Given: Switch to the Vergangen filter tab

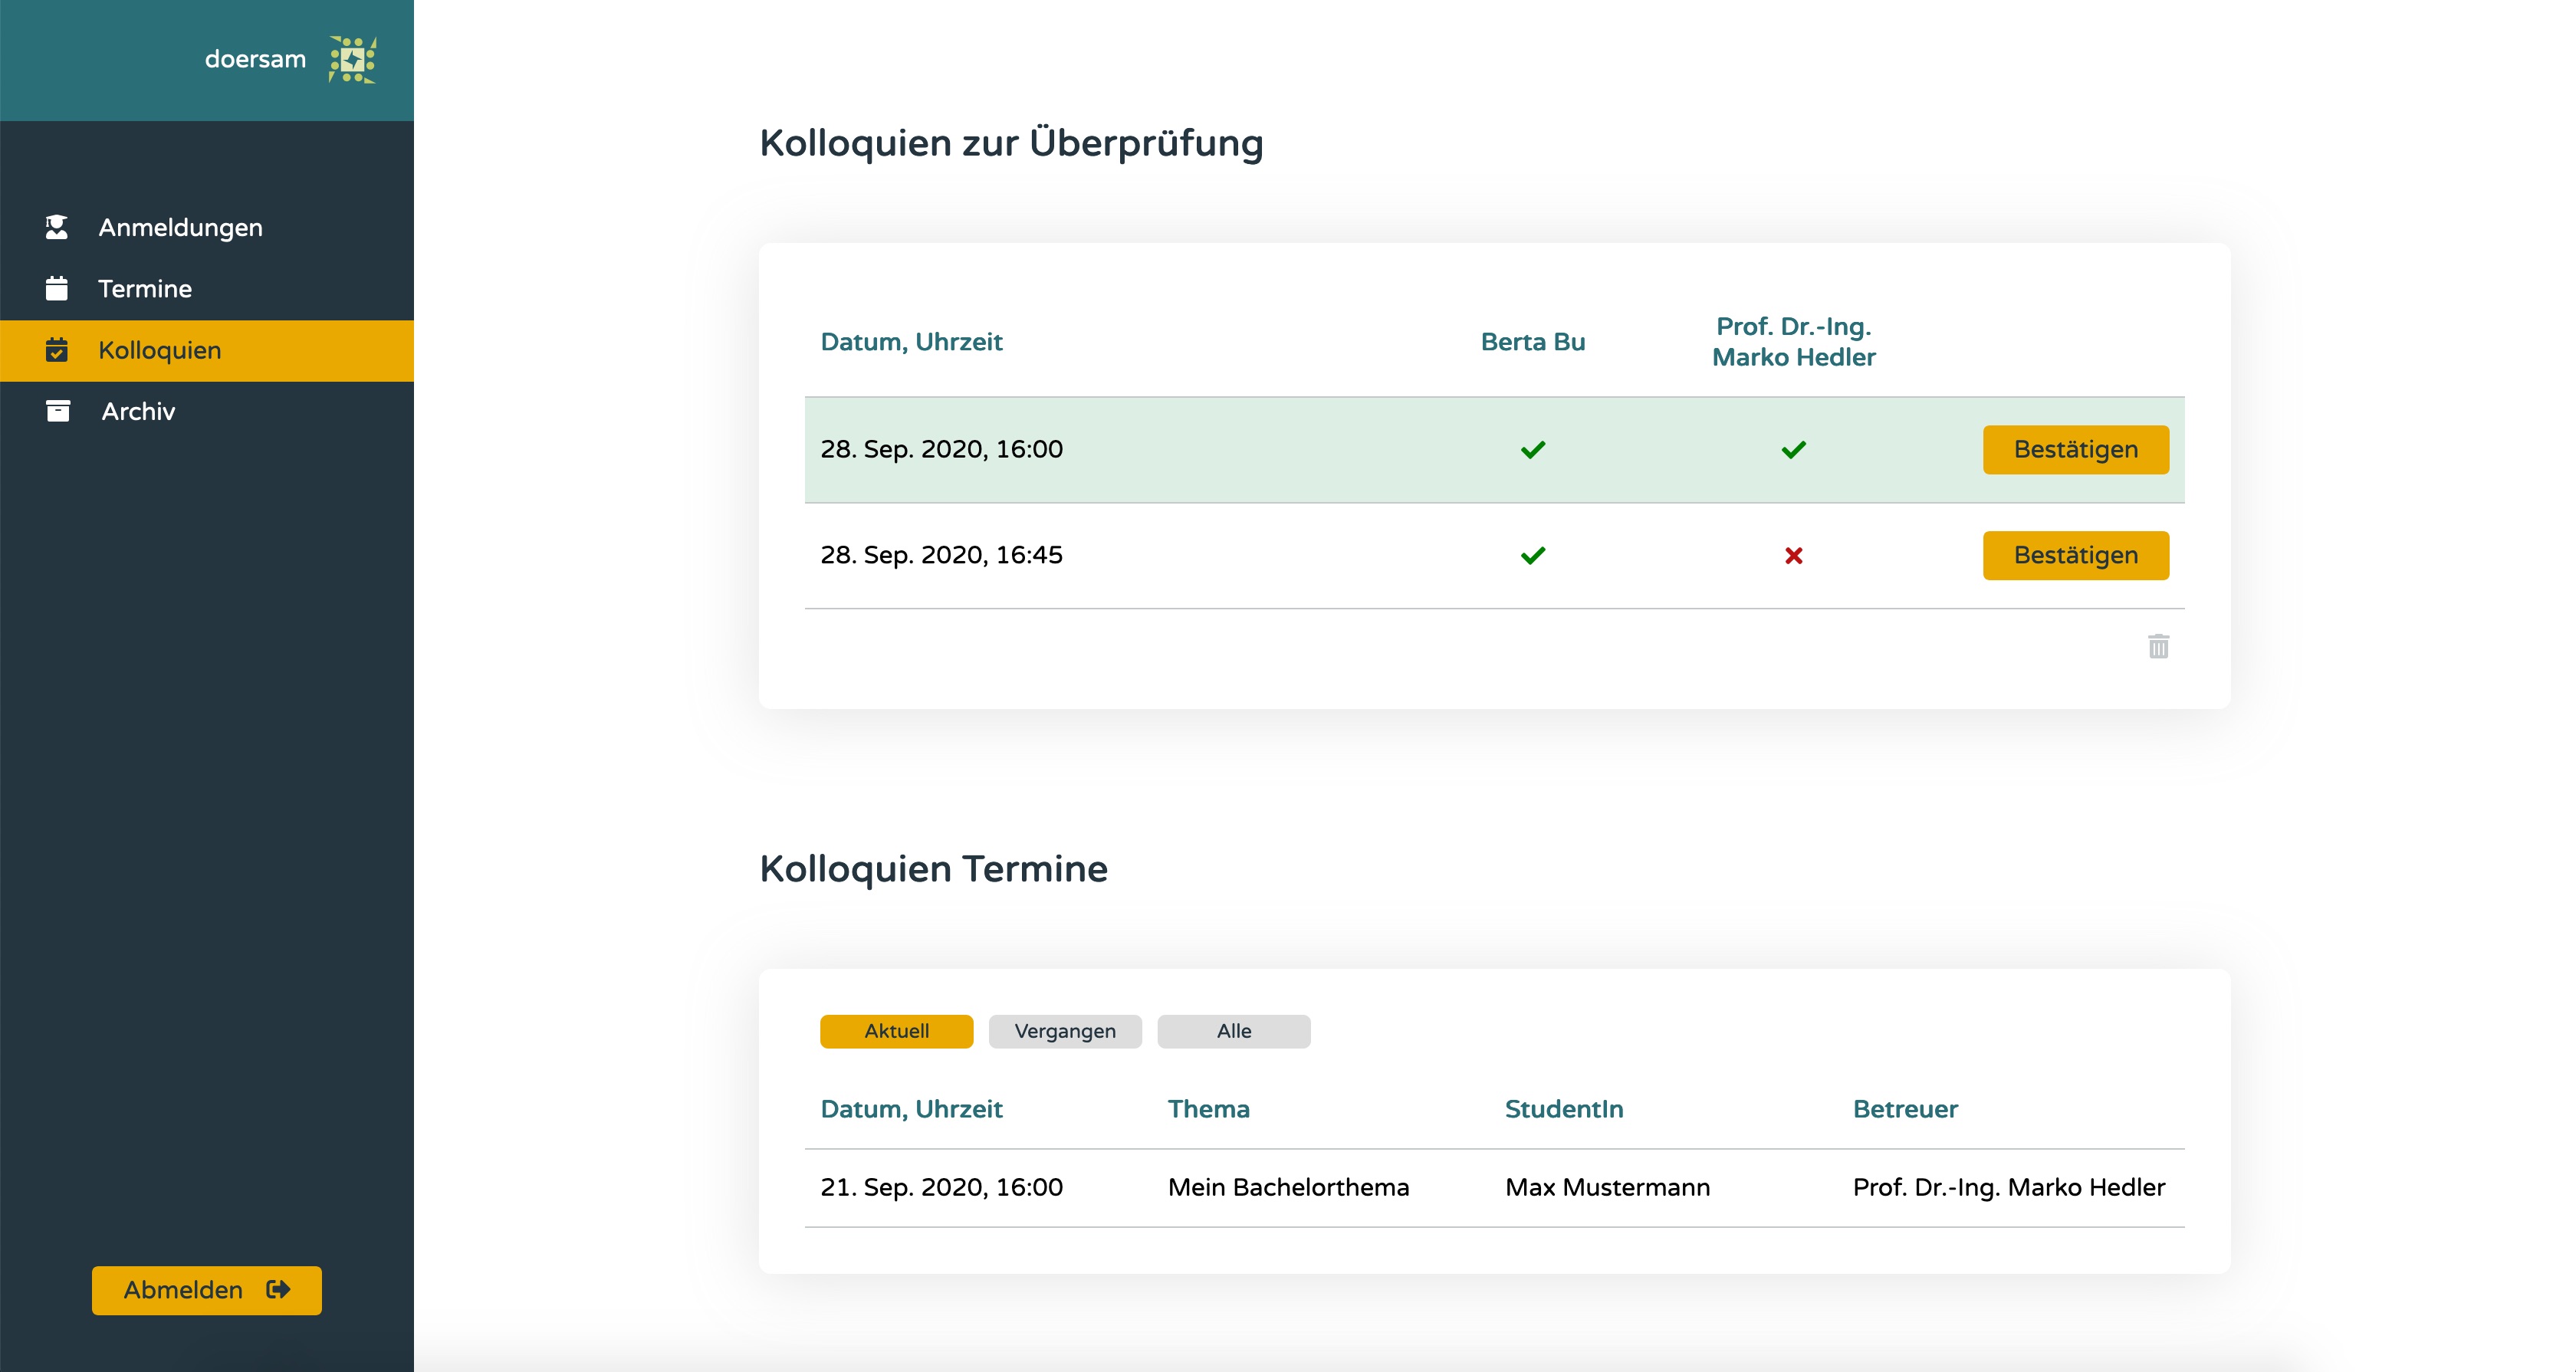Looking at the screenshot, I should point(1065,1031).
